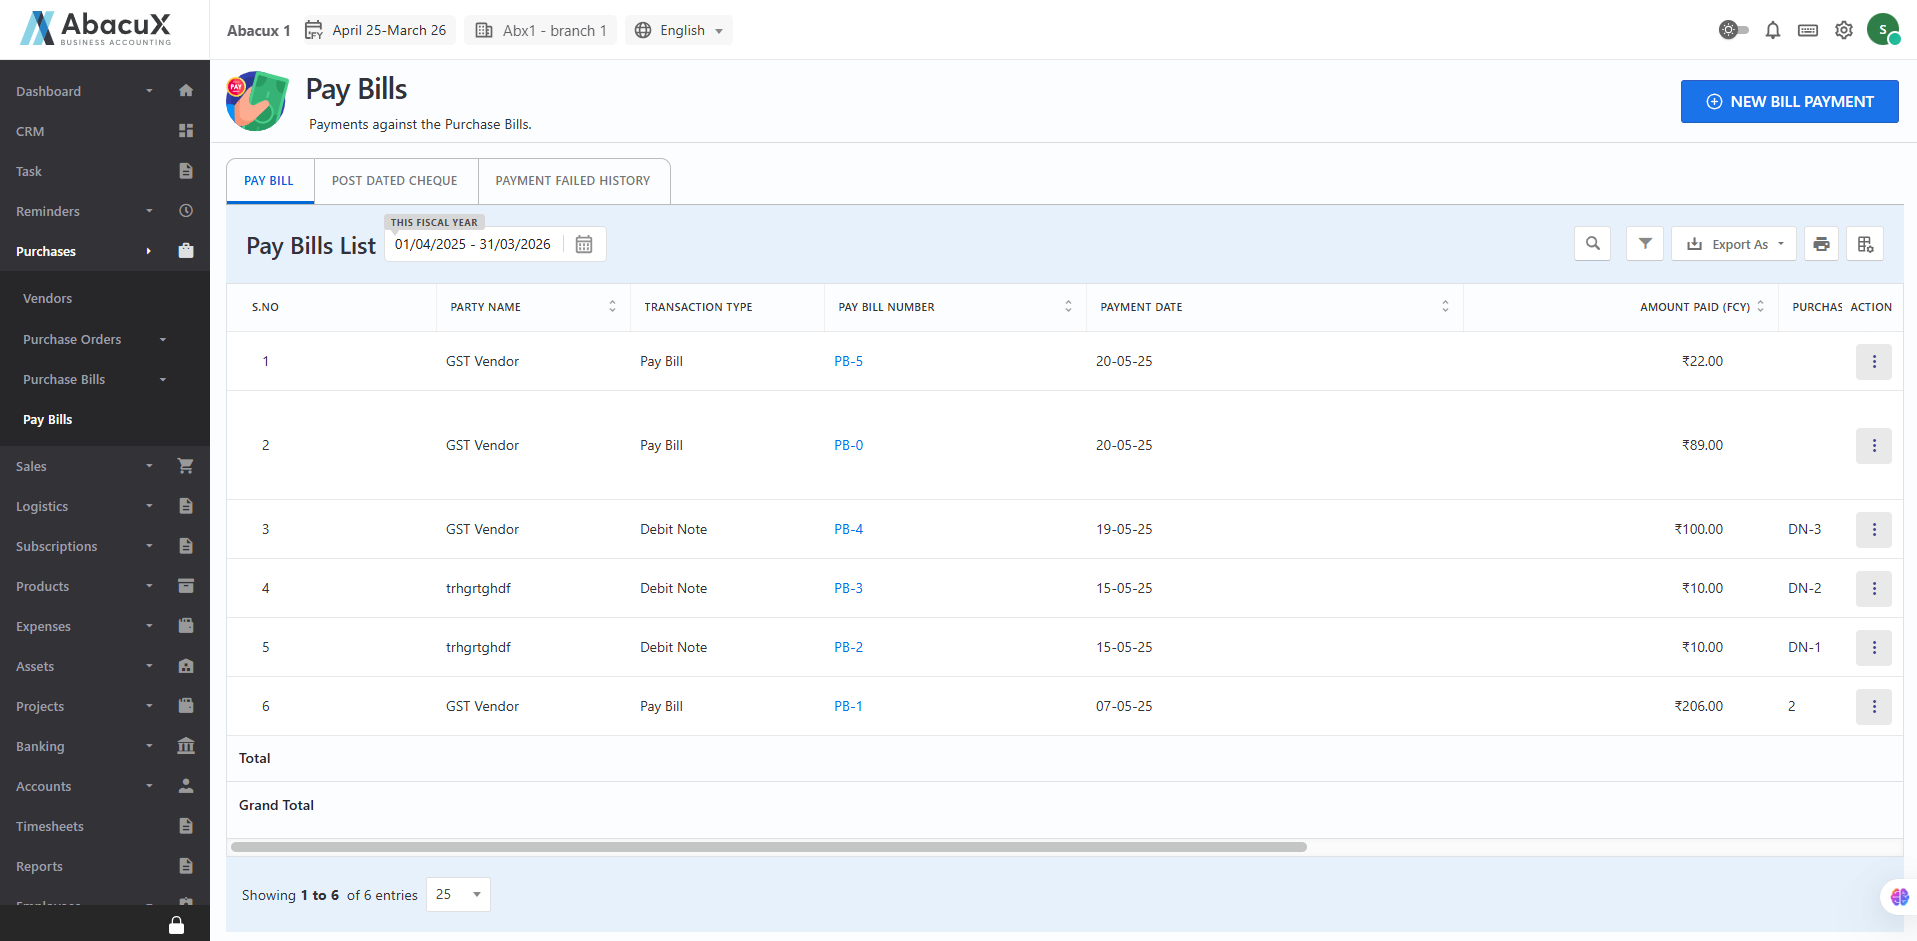Toggle the theme switch in top bar

[x=1733, y=30]
